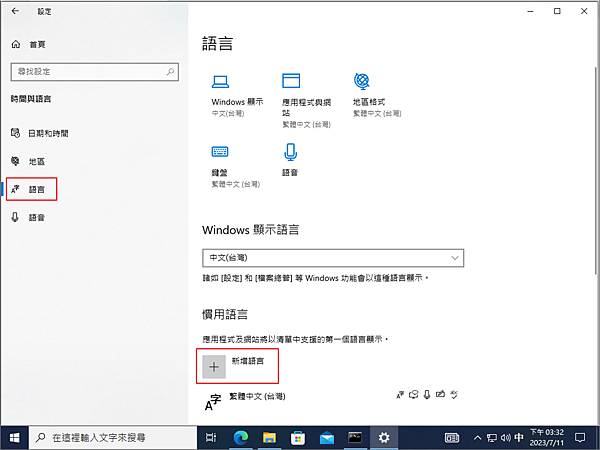
Task: Click the 新增語言 label
Action: point(248,361)
